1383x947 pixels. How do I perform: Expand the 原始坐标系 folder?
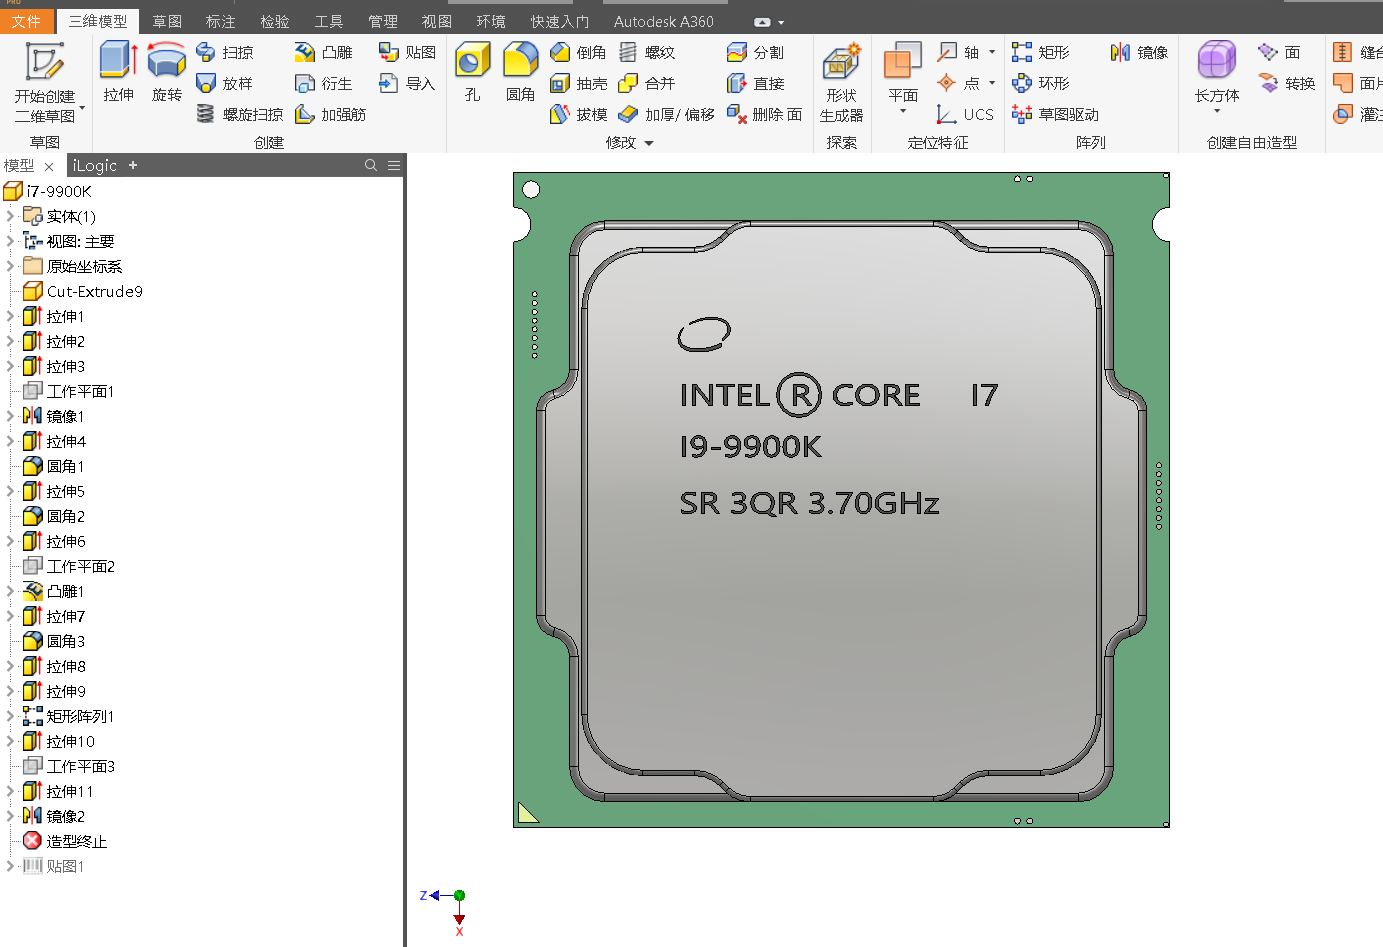coord(10,266)
